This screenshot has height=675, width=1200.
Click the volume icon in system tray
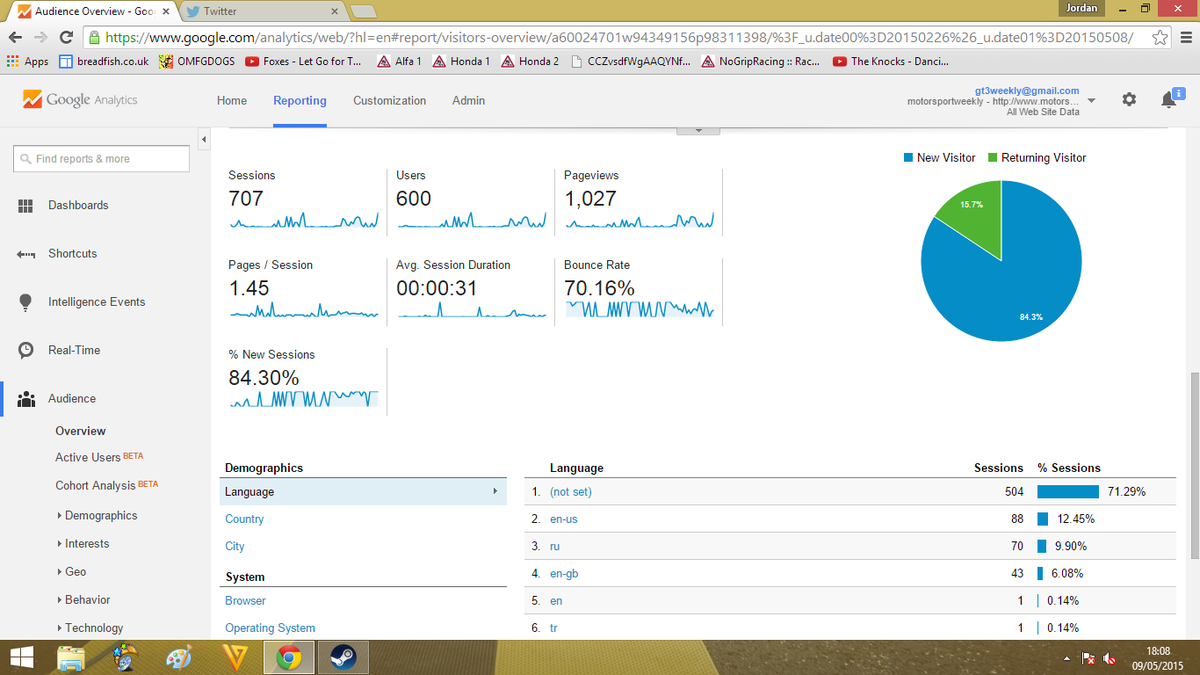pos(1109,658)
